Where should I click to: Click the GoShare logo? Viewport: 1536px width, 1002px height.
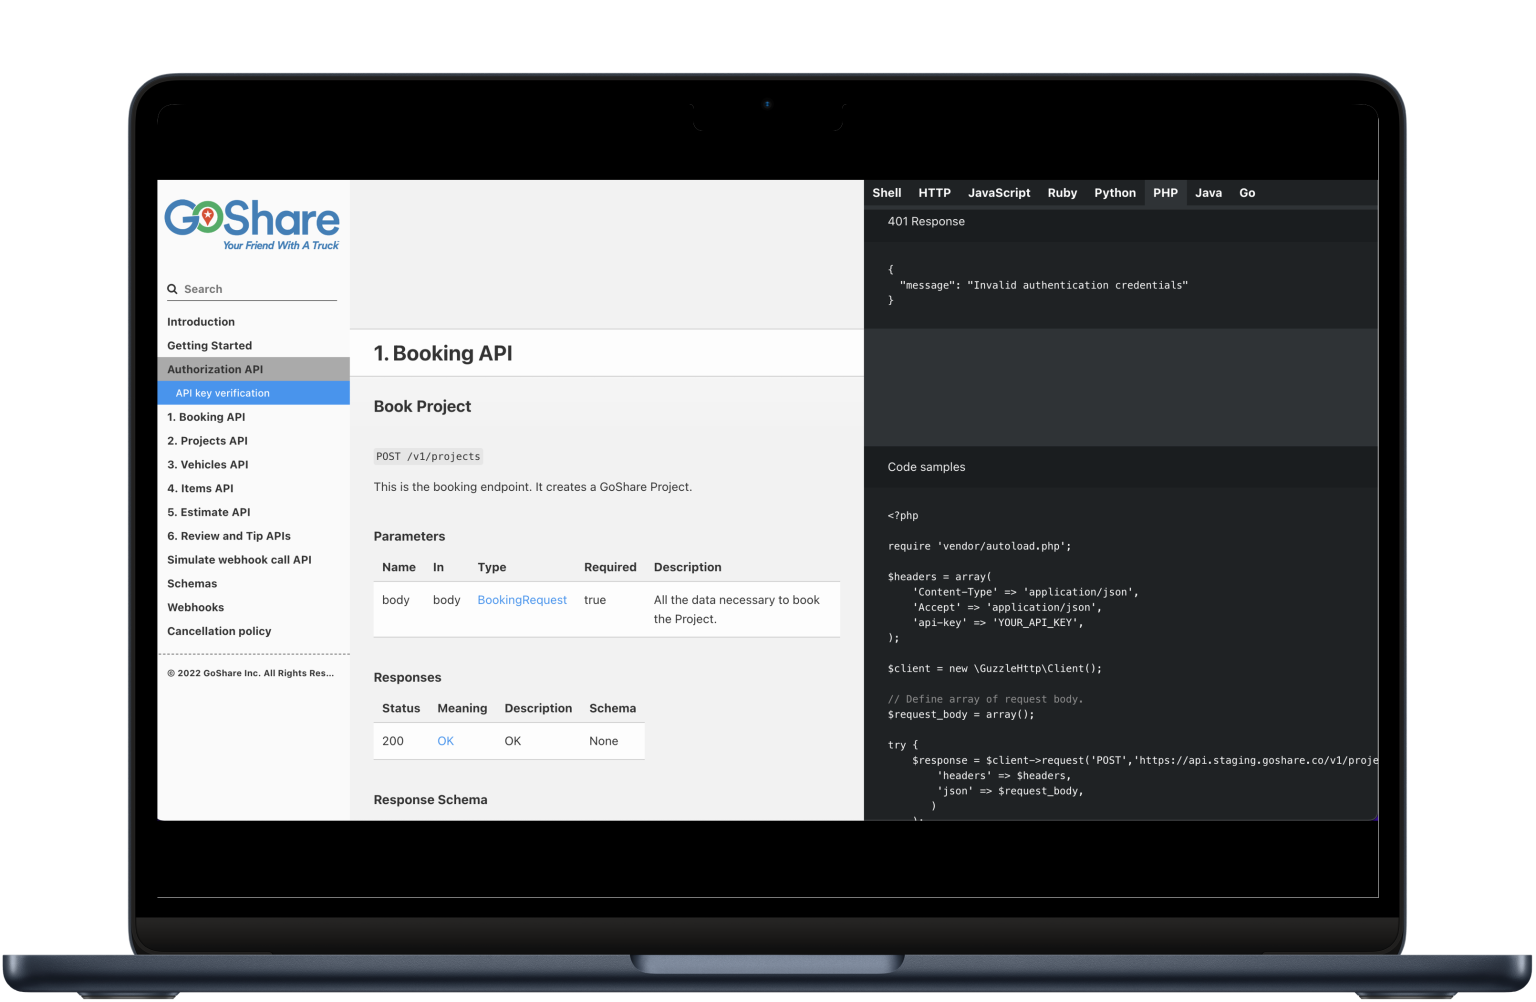252,224
